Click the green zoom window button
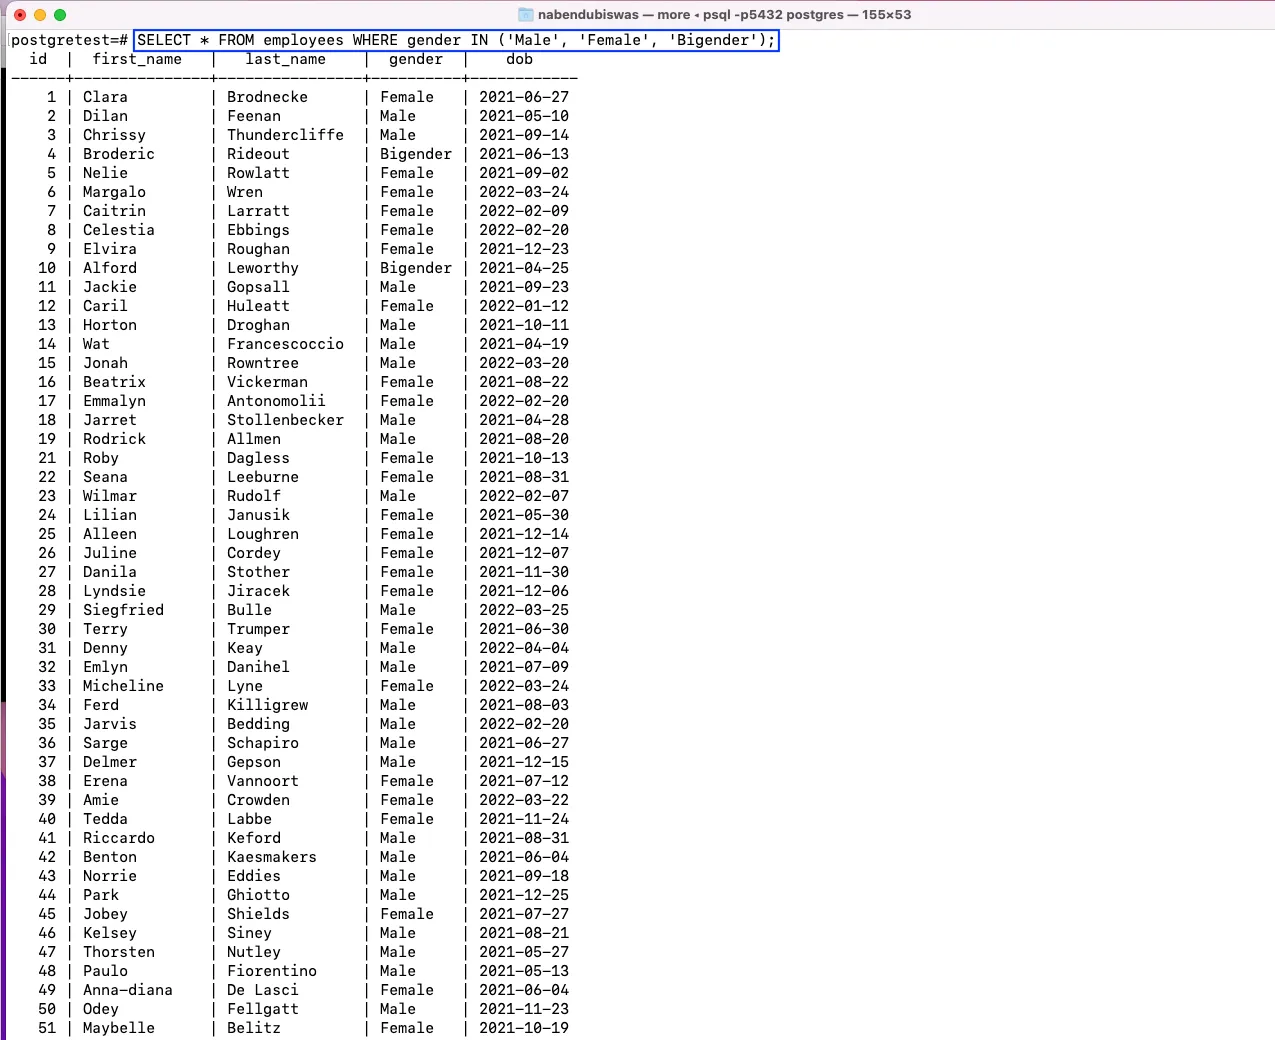This screenshot has width=1275, height=1040. pyautogui.click(x=60, y=15)
